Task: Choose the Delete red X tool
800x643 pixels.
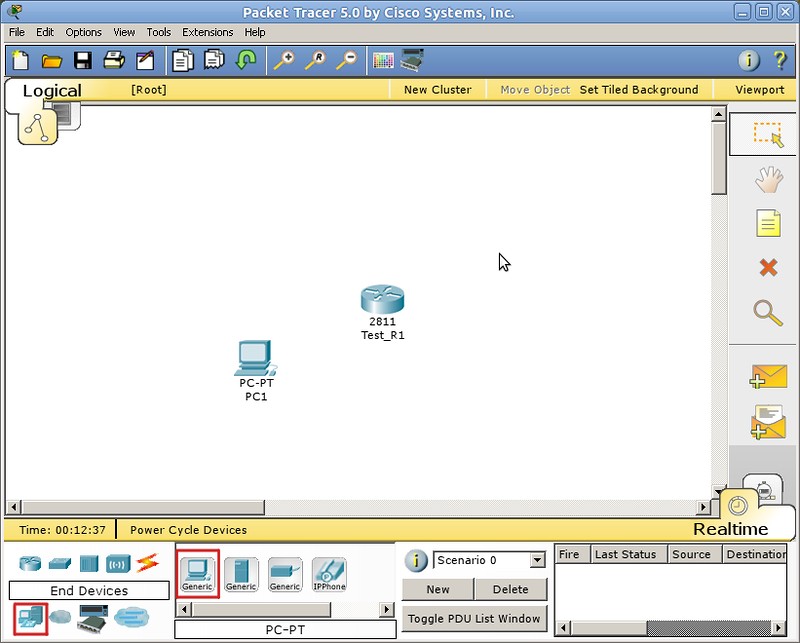Action: click(768, 267)
